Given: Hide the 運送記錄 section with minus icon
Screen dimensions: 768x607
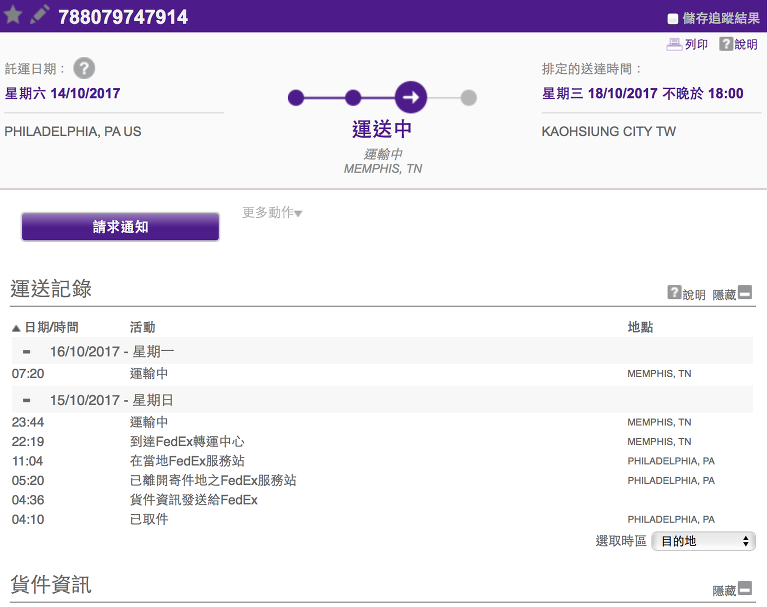Looking at the screenshot, I should [744, 293].
